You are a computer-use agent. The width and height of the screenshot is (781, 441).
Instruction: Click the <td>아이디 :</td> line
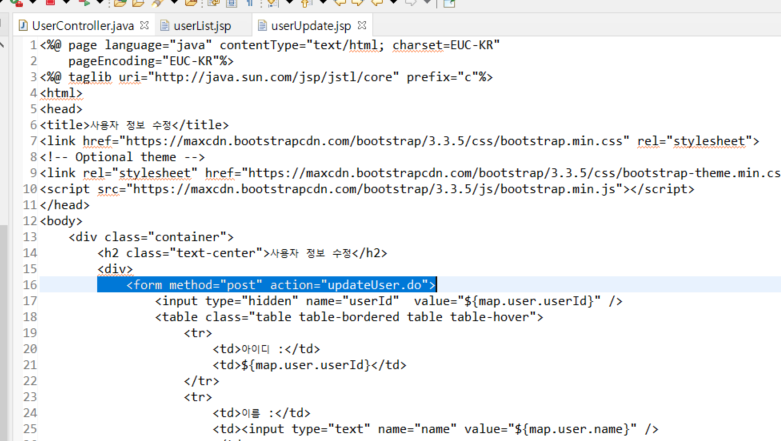point(266,349)
